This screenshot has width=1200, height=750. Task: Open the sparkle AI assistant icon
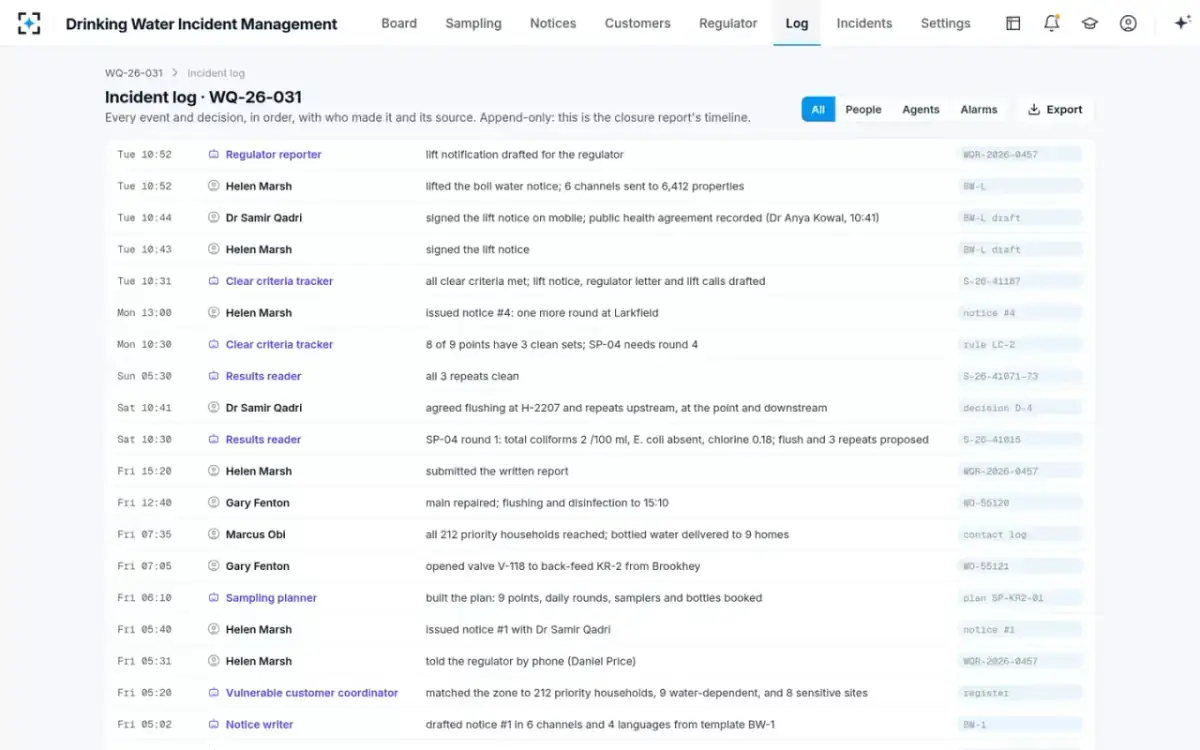click(1181, 23)
